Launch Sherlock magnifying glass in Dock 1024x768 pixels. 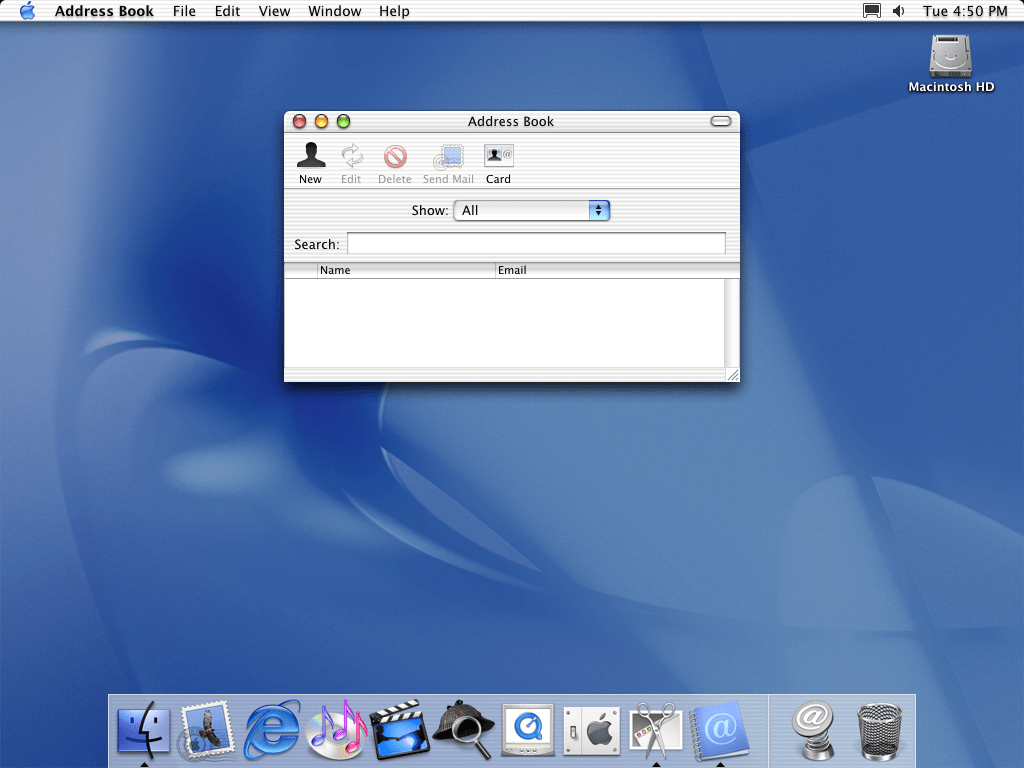[x=463, y=729]
